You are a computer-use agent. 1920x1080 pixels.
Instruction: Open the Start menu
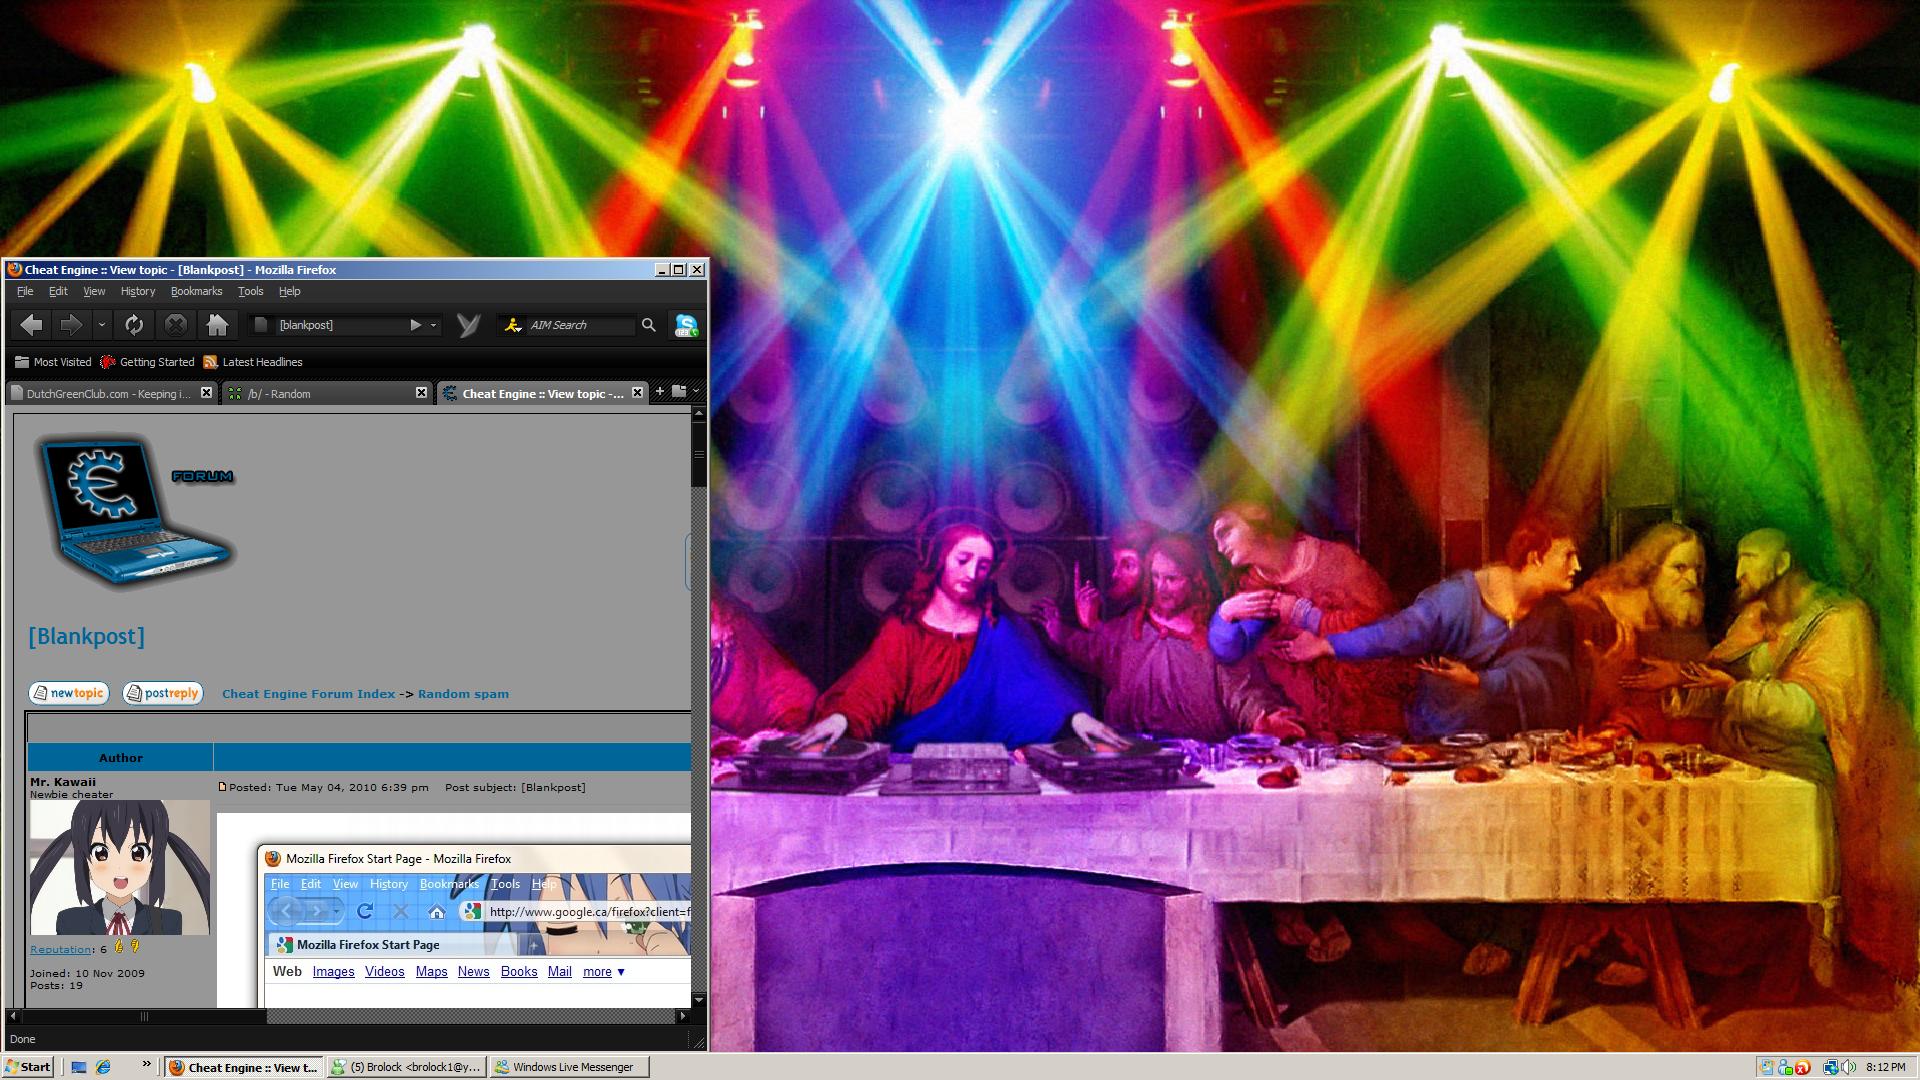click(x=28, y=1067)
